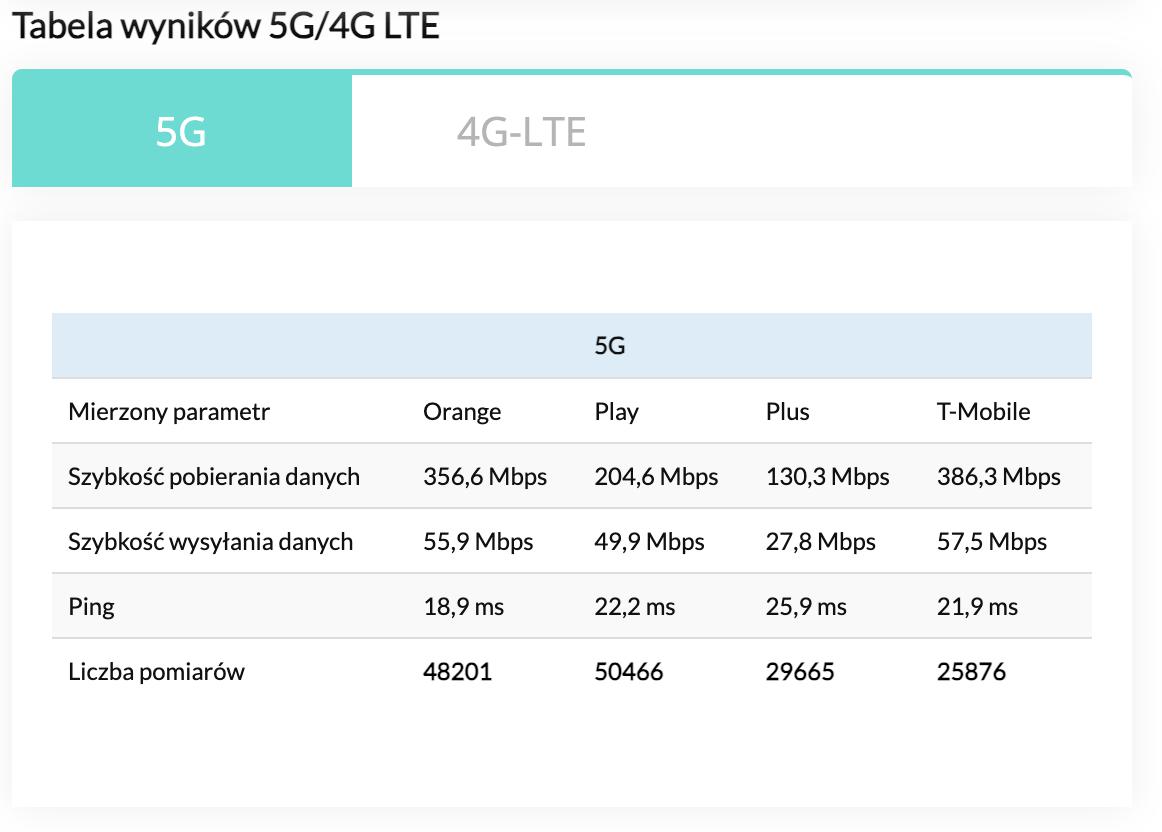Click T-Mobile download speed 386,3 Mbps

[x=998, y=476]
